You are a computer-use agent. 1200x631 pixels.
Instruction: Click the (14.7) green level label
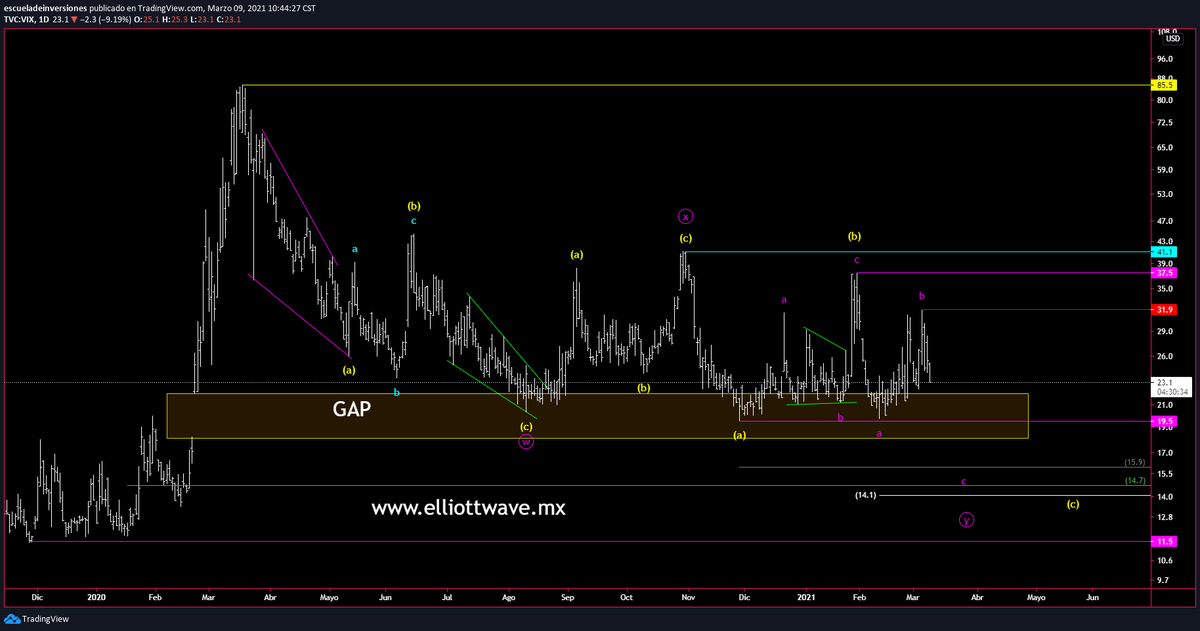point(1134,481)
